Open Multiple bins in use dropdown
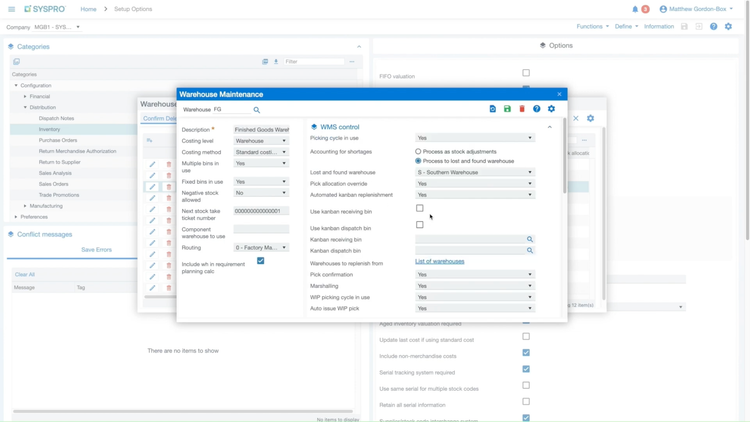This screenshot has width=750, height=422. click(261, 163)
